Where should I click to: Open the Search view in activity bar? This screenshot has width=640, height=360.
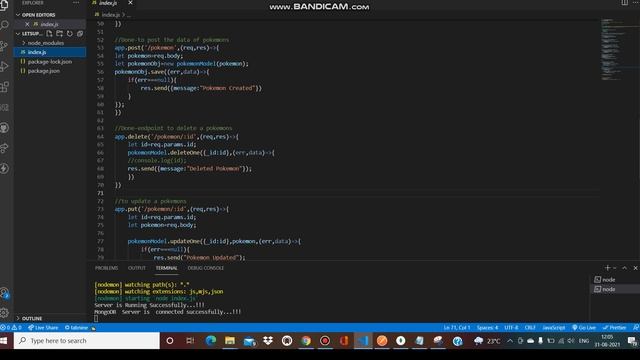[x=4, y=25]
